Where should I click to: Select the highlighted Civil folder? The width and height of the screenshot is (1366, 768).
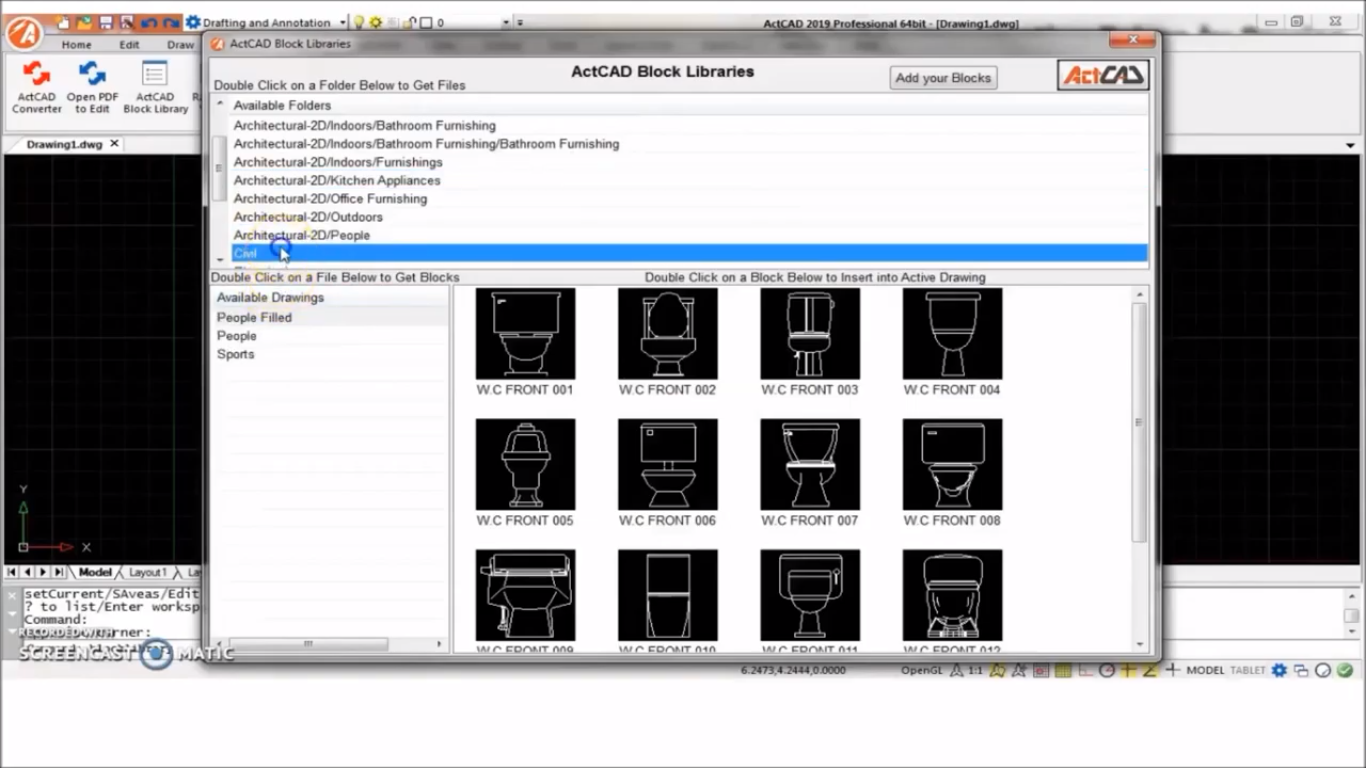[689, 254]
